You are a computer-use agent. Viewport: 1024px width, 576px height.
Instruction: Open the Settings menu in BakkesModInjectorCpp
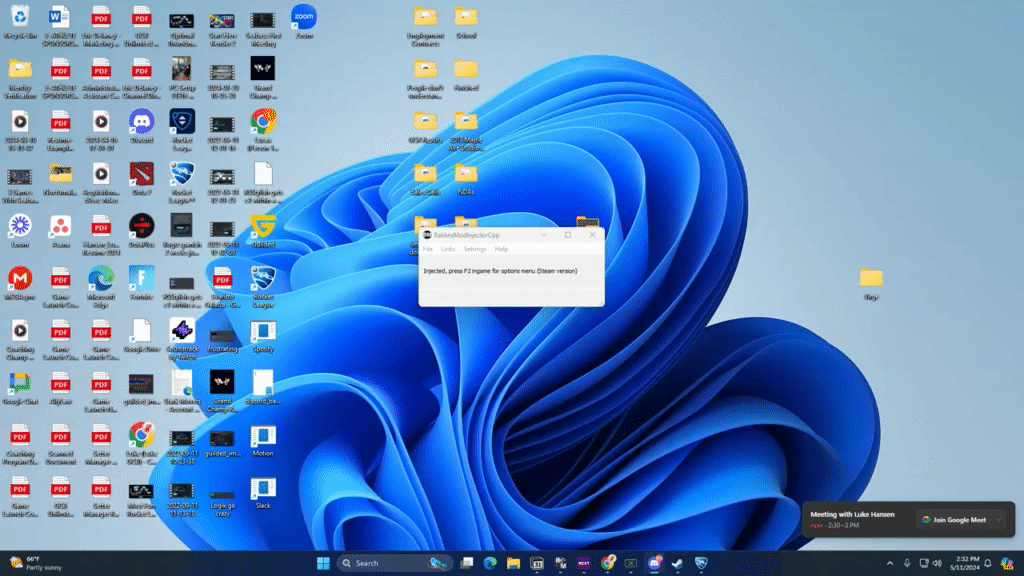[475, 249]
